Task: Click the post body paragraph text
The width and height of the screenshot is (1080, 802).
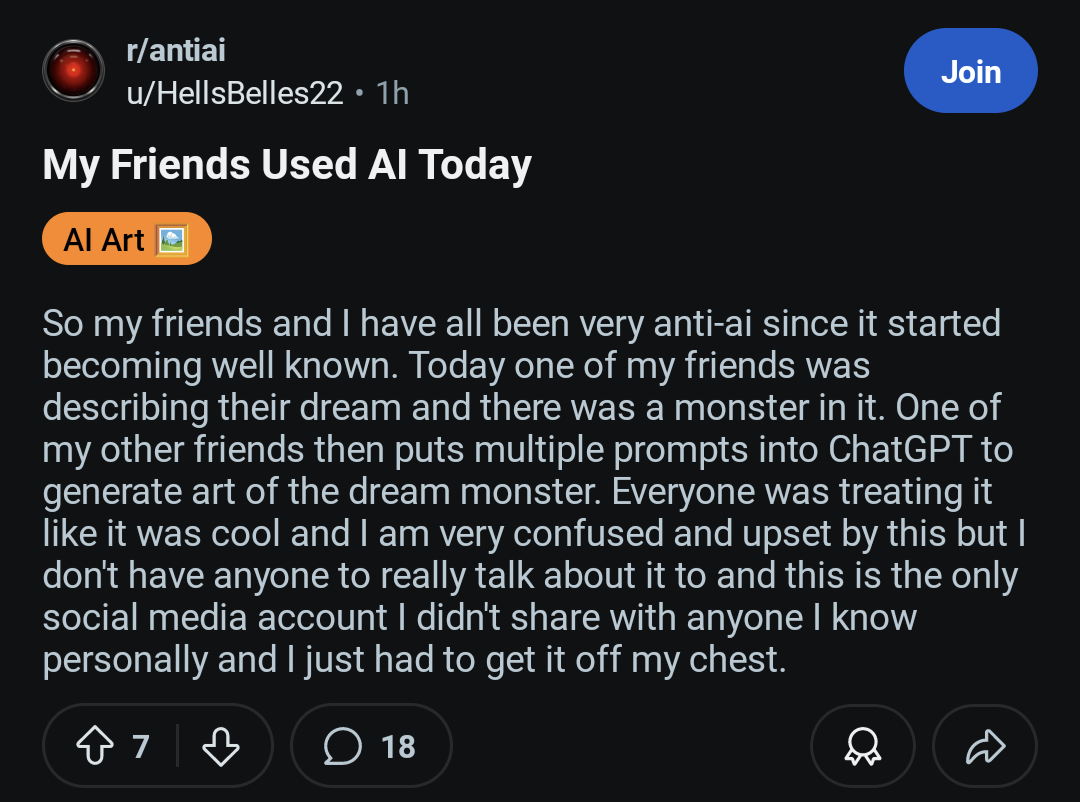Action: 534,491
